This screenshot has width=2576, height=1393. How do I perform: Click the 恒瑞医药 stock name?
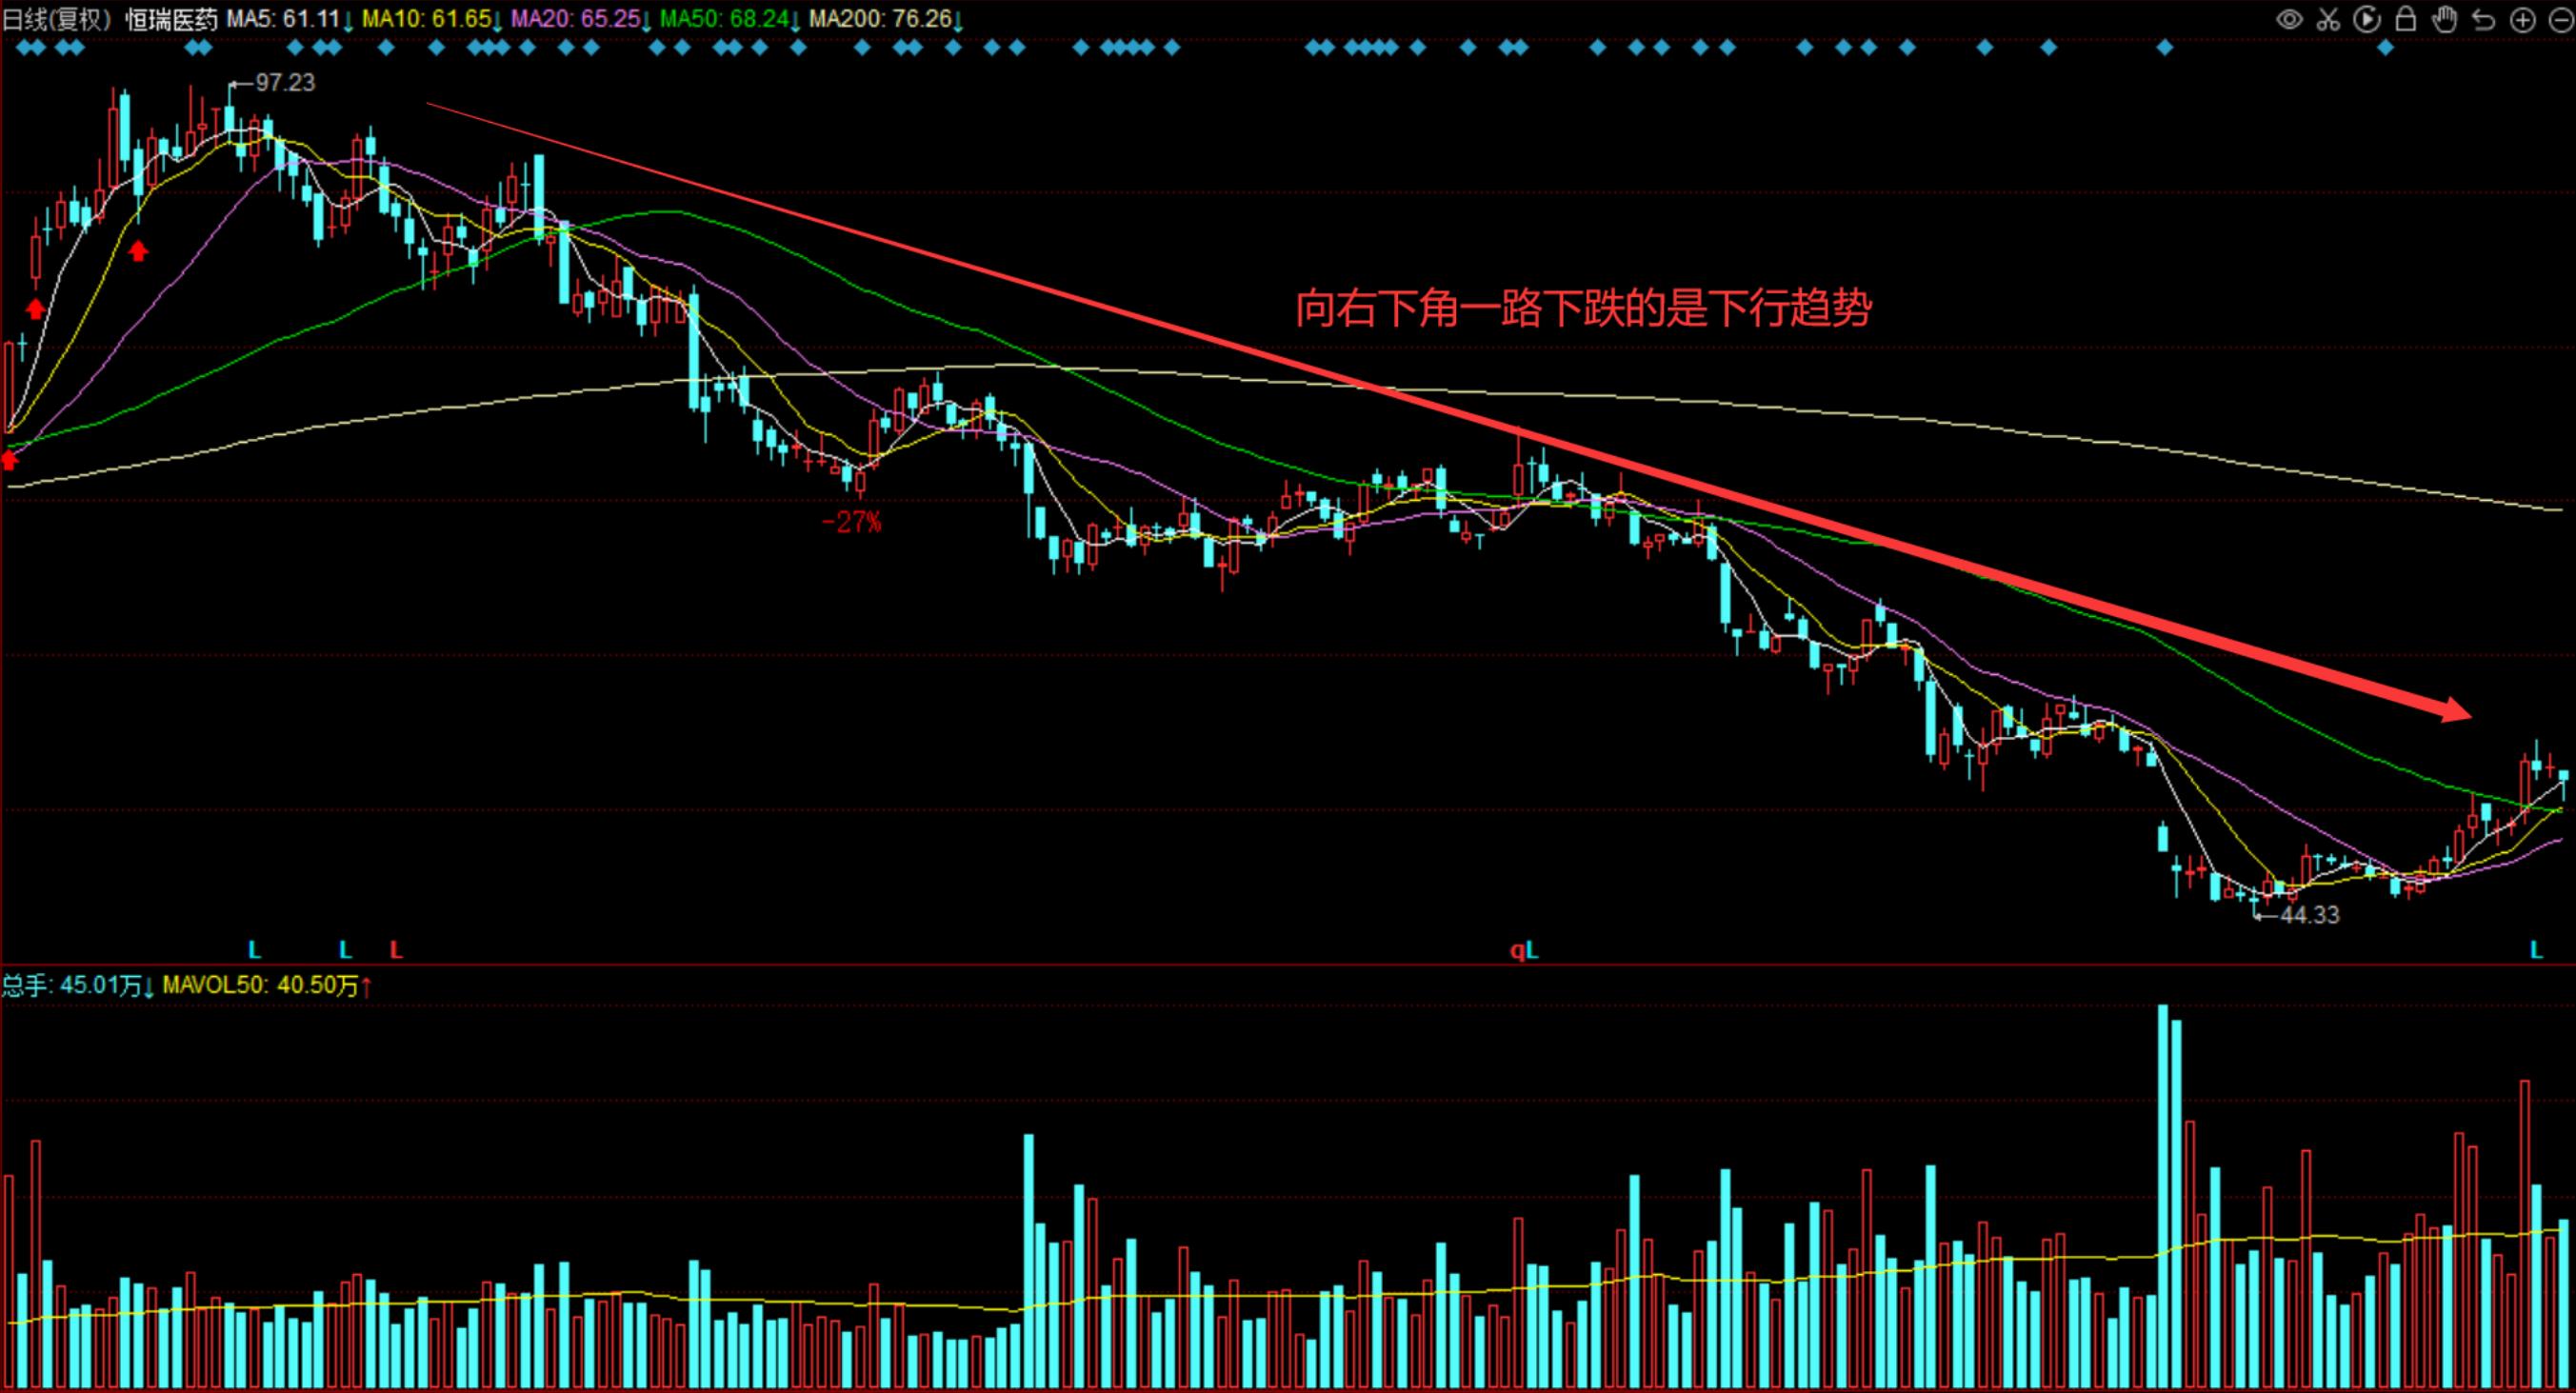pyautogui.click(x=170, y=19)
